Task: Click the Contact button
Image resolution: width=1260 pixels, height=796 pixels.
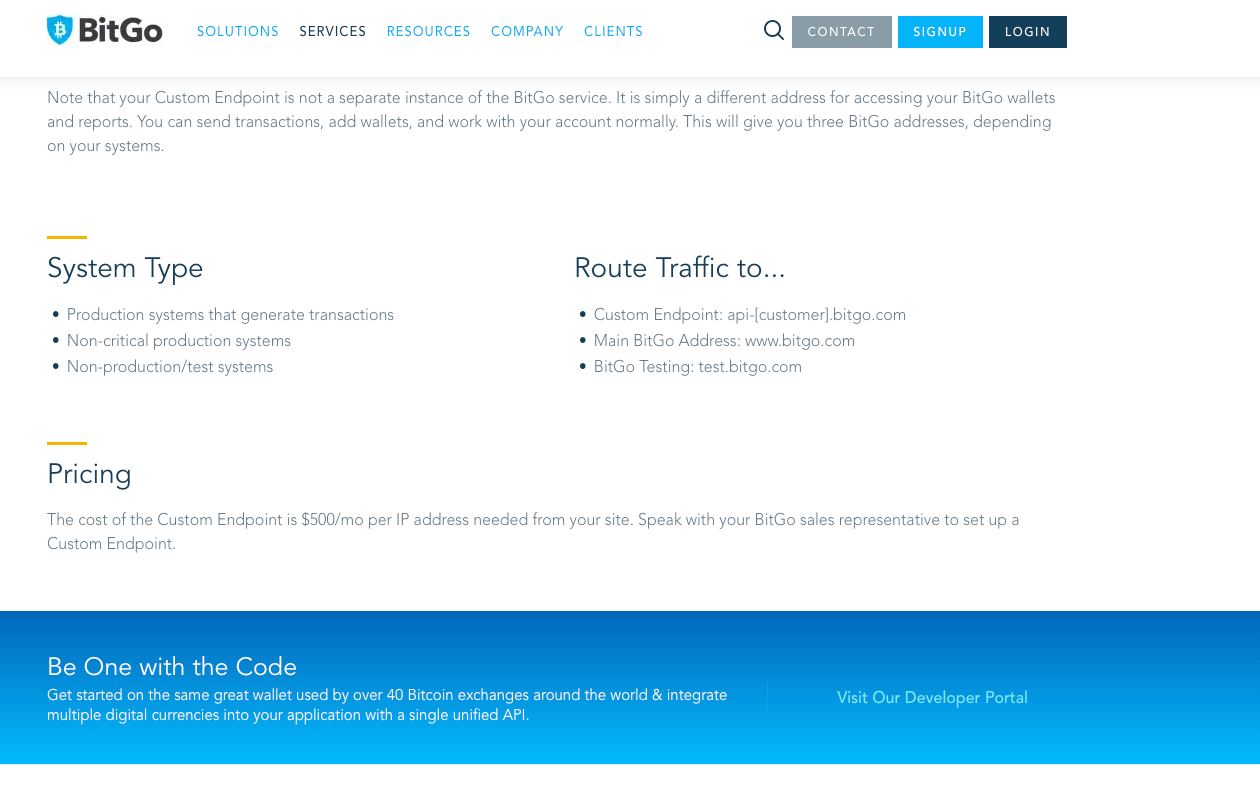Action: tap(842, 32)
